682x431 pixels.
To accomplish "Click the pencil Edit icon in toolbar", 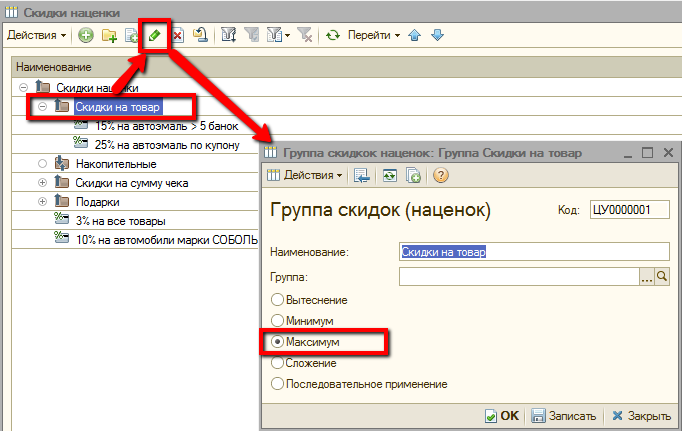I will [155, 36].
